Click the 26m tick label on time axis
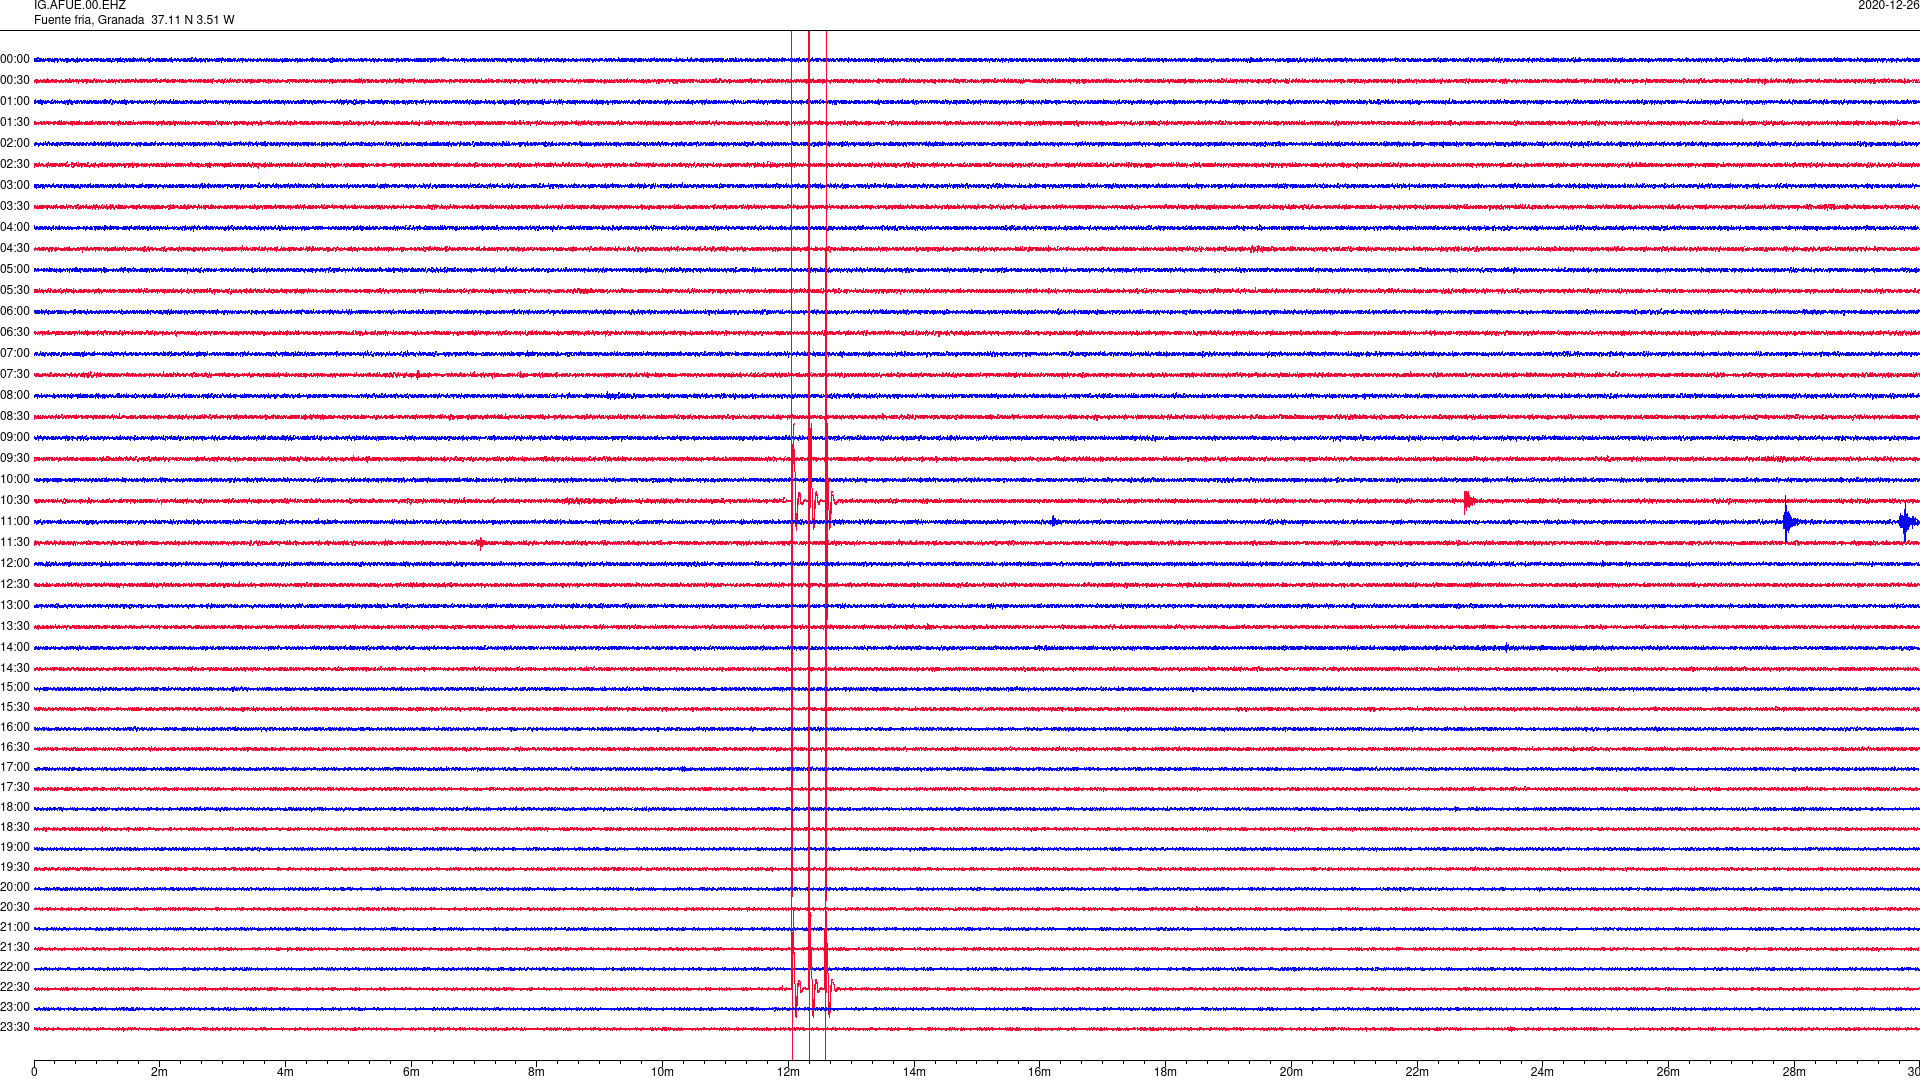1920x1080 pixels. [x=1668, y=1072]
